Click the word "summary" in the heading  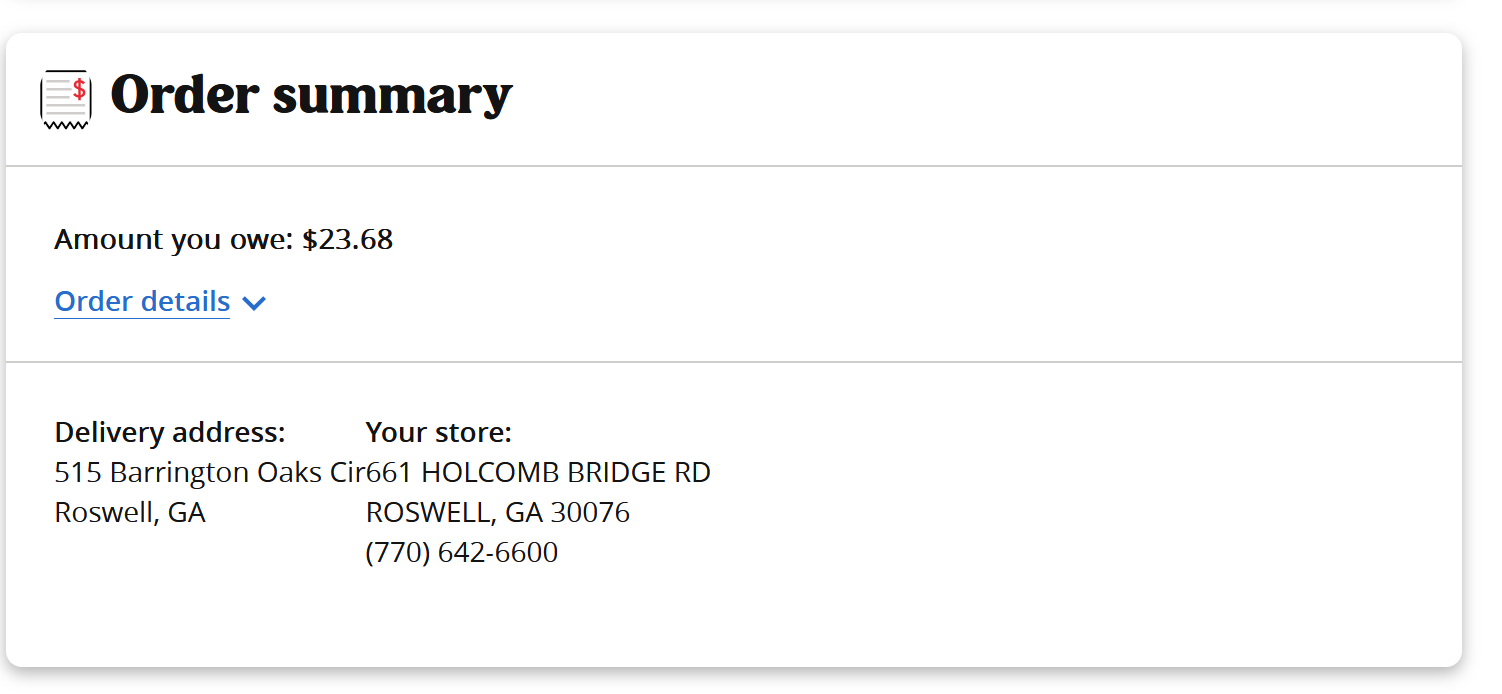(x=392, y=97)
